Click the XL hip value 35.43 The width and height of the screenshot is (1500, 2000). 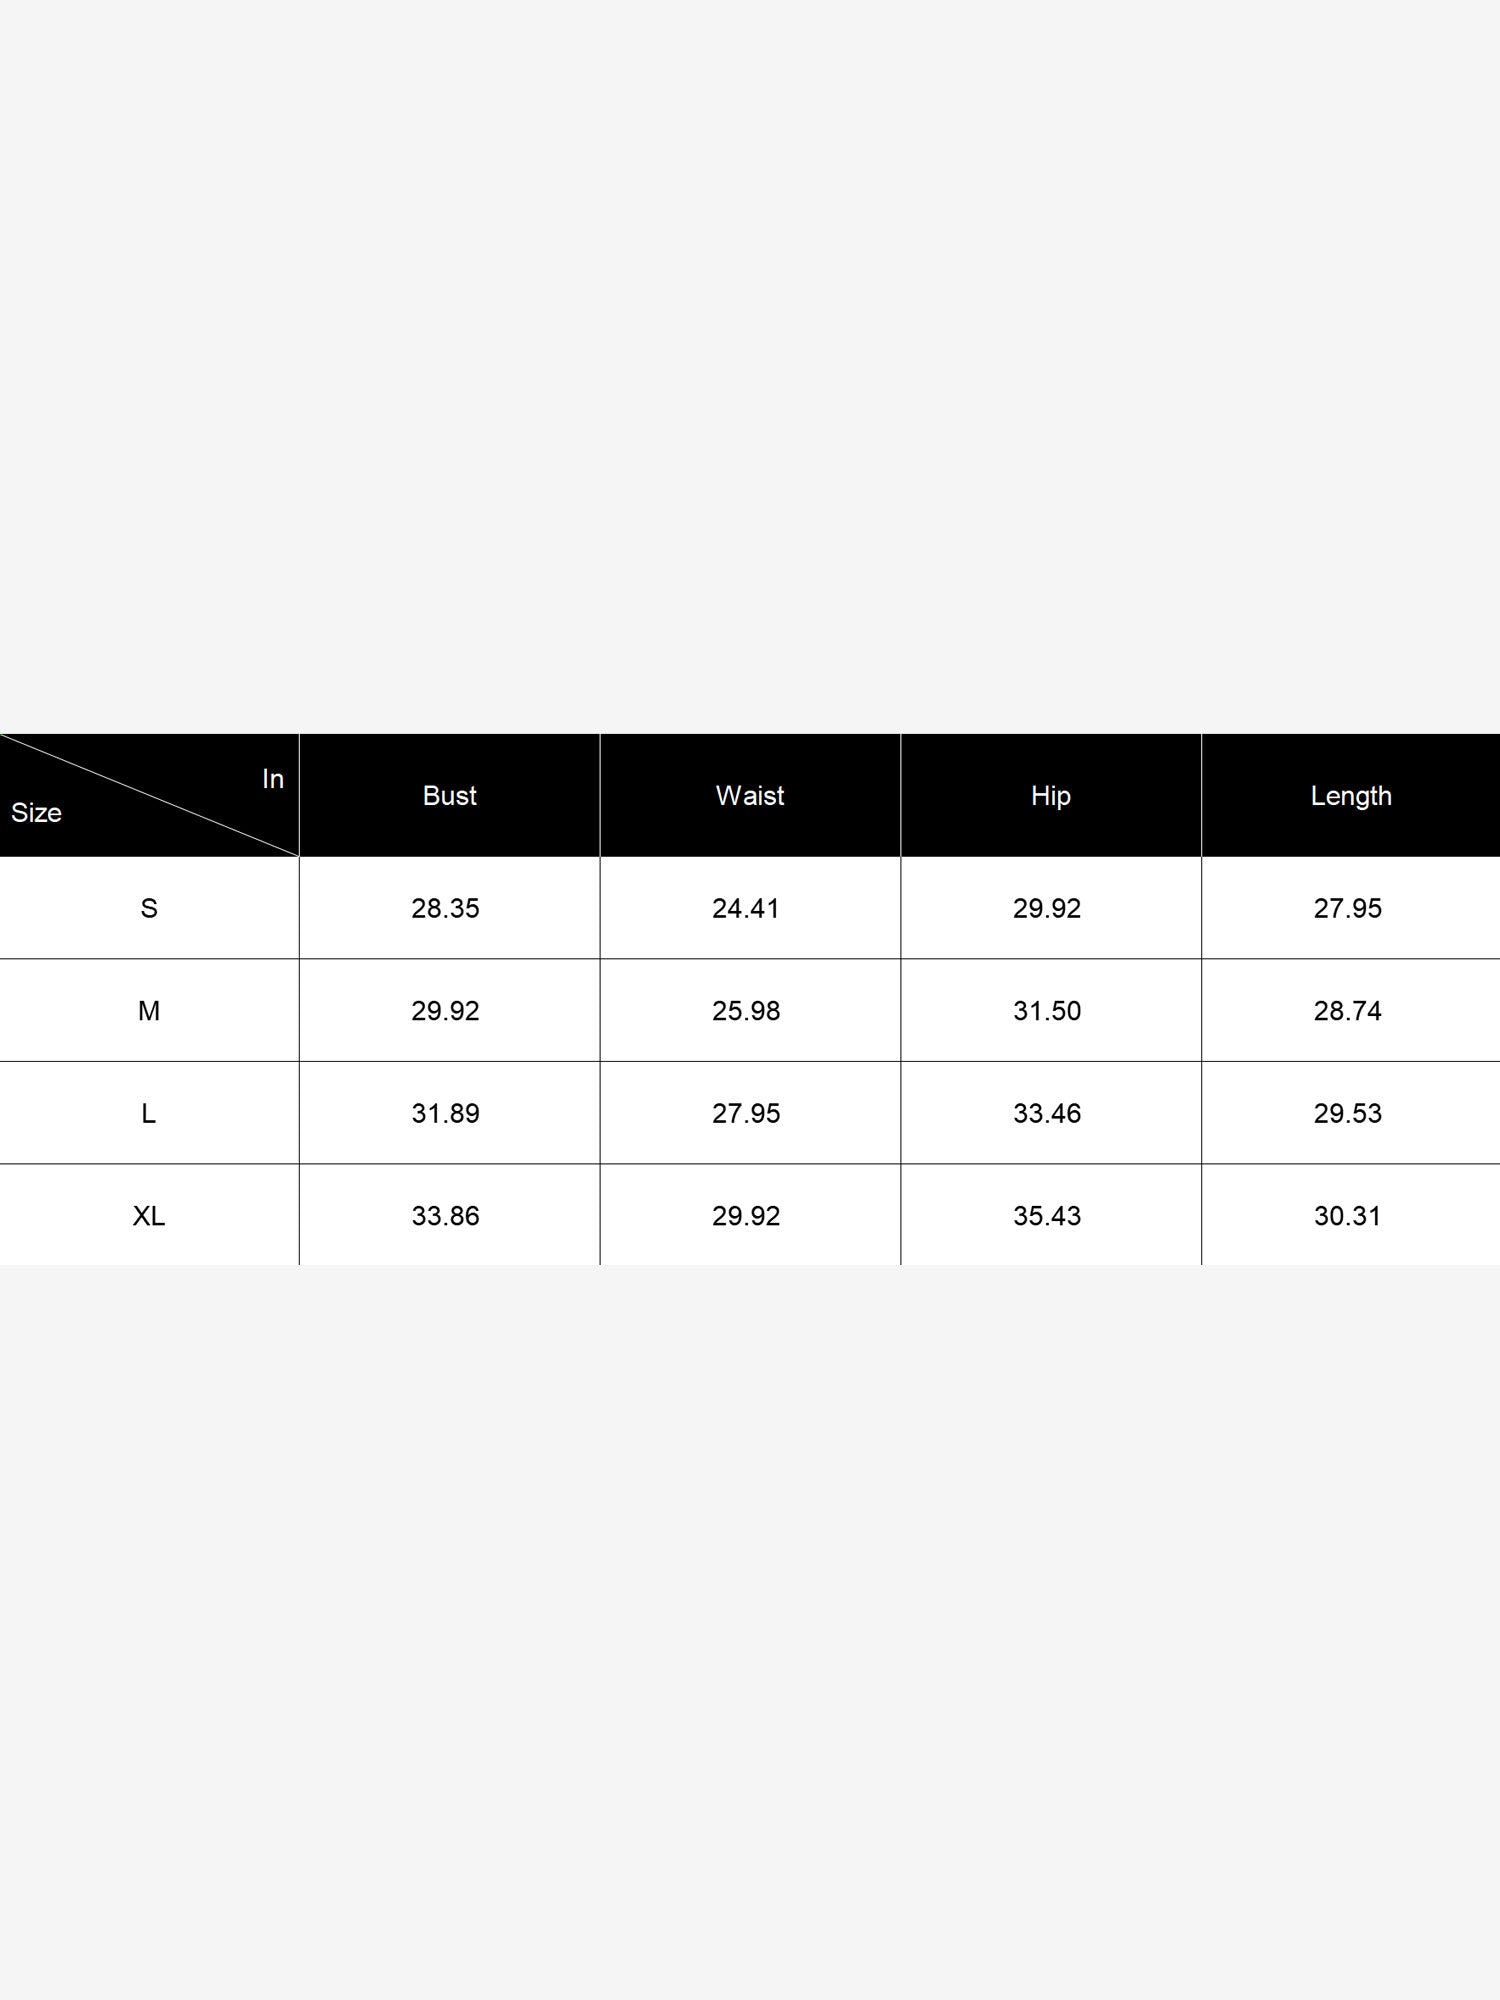tap(1047, 1216)
